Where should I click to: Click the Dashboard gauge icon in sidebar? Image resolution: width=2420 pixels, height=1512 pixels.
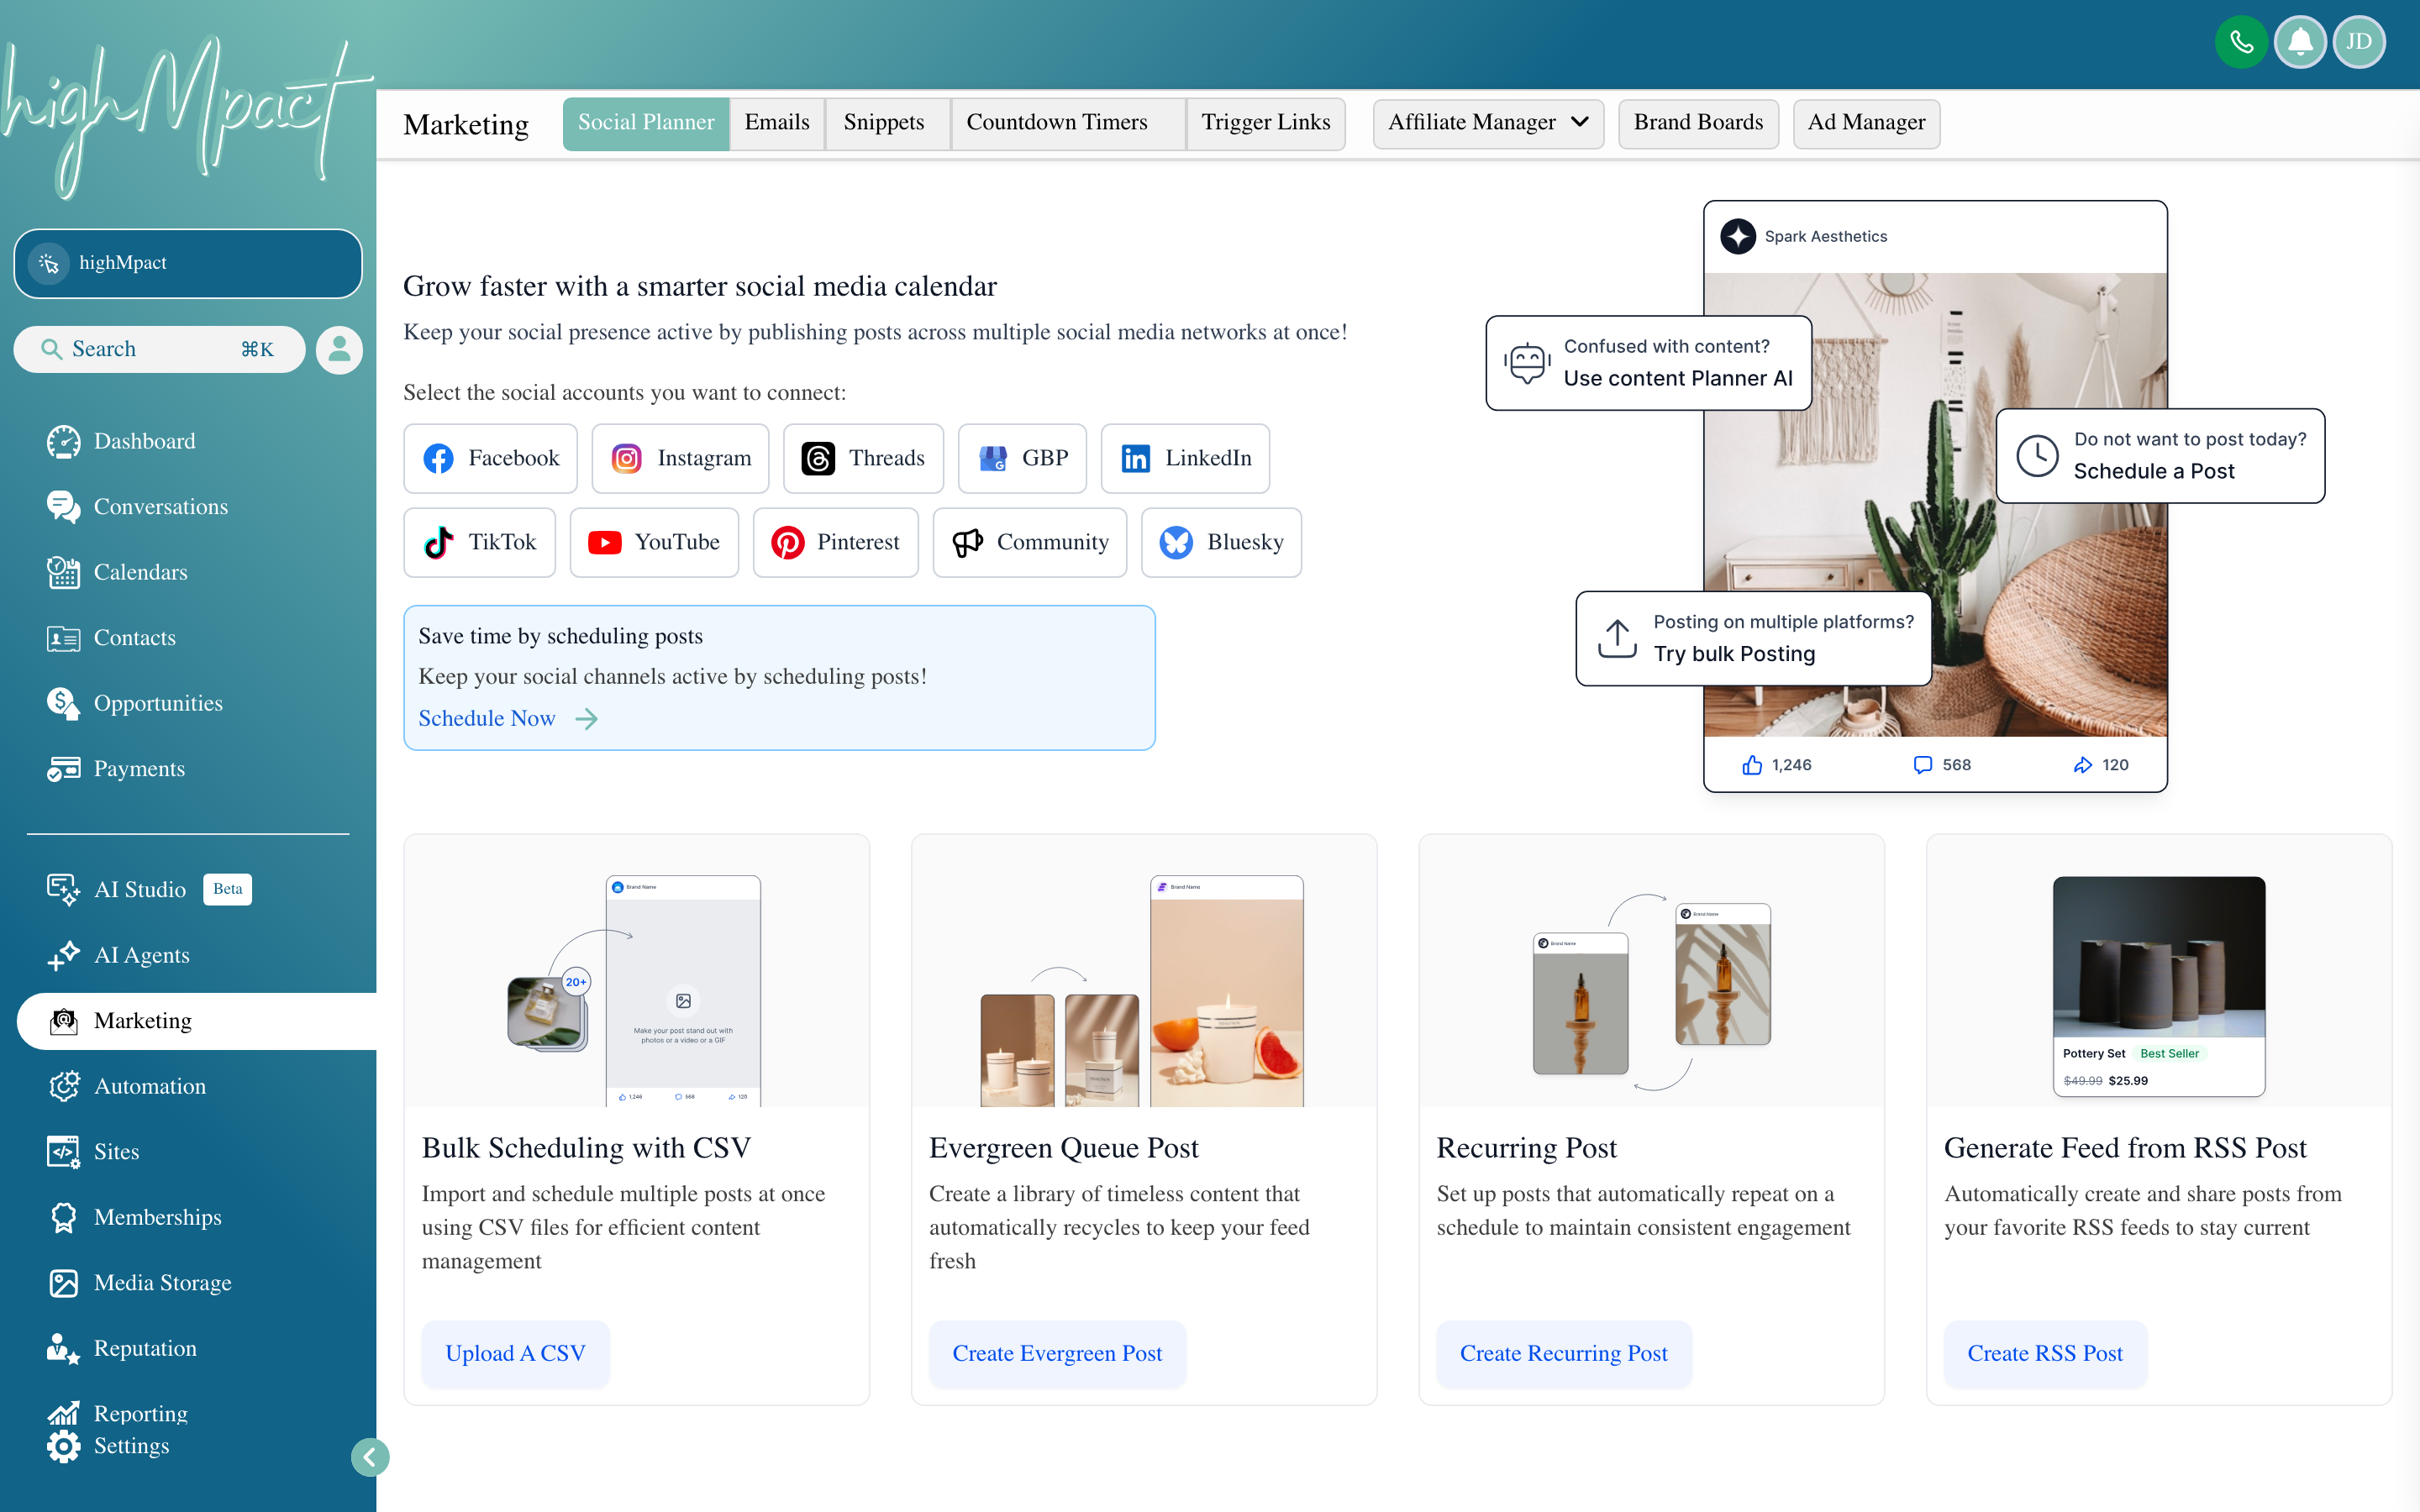click(x=63, y=441)
